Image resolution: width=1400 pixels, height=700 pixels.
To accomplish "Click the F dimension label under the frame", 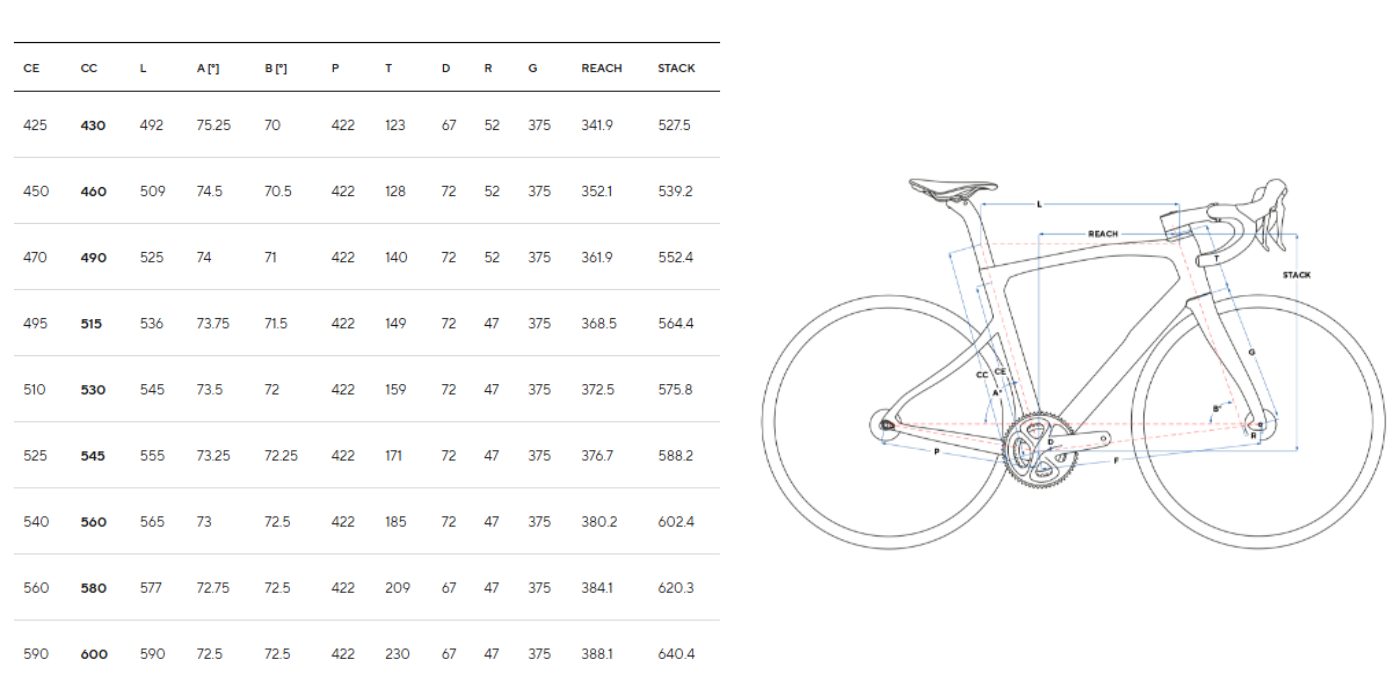I will (x=1116, y=461).
